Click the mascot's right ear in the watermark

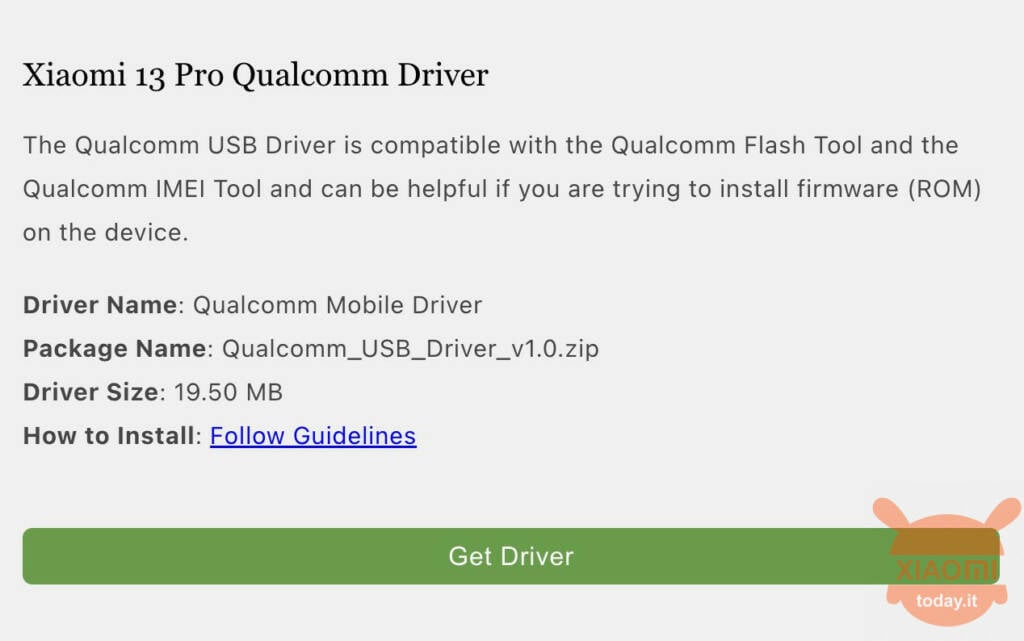pos(1001,512)
